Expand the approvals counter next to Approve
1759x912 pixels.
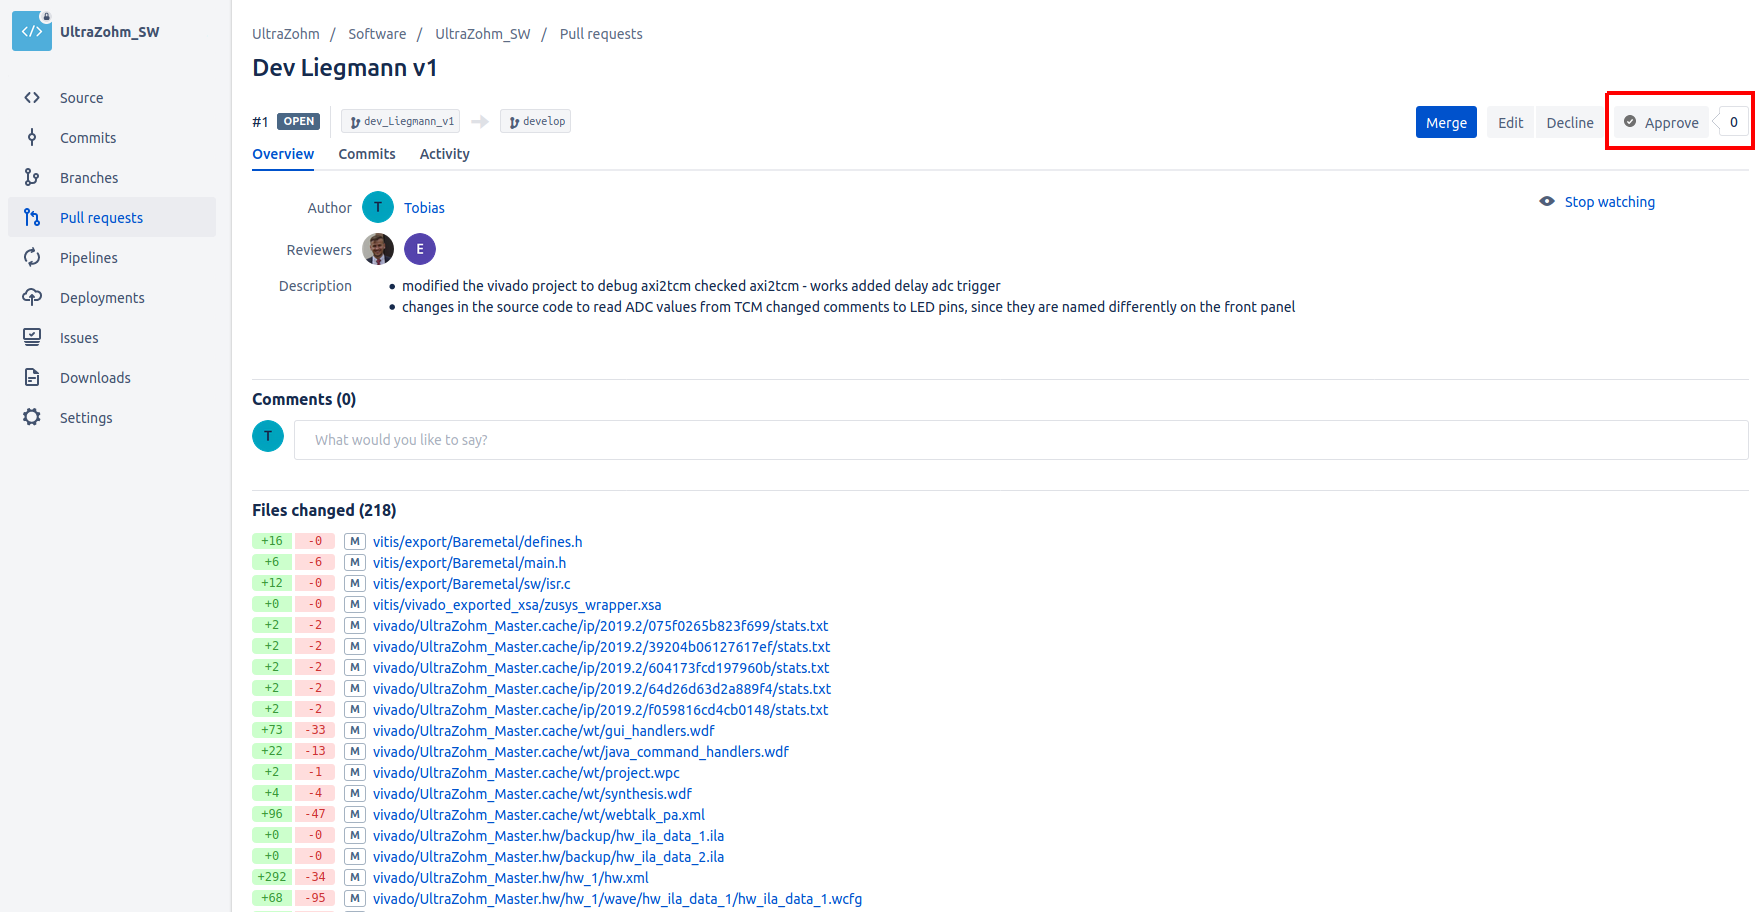pyautogui.click(x=1732, y=122)
